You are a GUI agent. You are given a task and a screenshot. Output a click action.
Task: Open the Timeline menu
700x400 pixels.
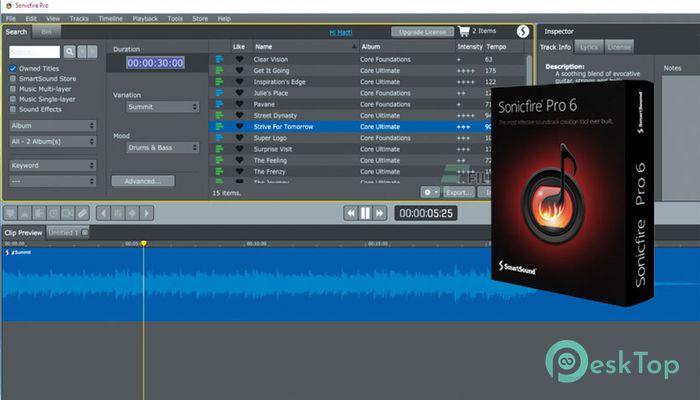click(x=110, y=19)
